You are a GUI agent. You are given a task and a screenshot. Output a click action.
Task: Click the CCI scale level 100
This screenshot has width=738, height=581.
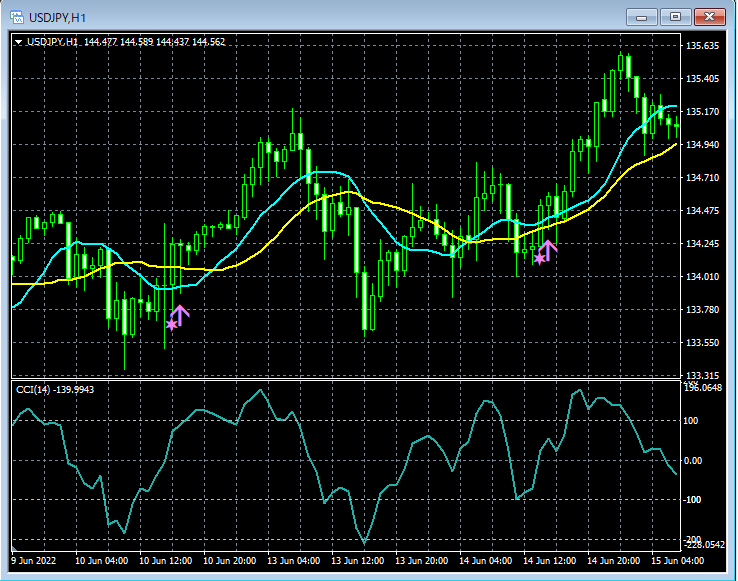(690, 420)
